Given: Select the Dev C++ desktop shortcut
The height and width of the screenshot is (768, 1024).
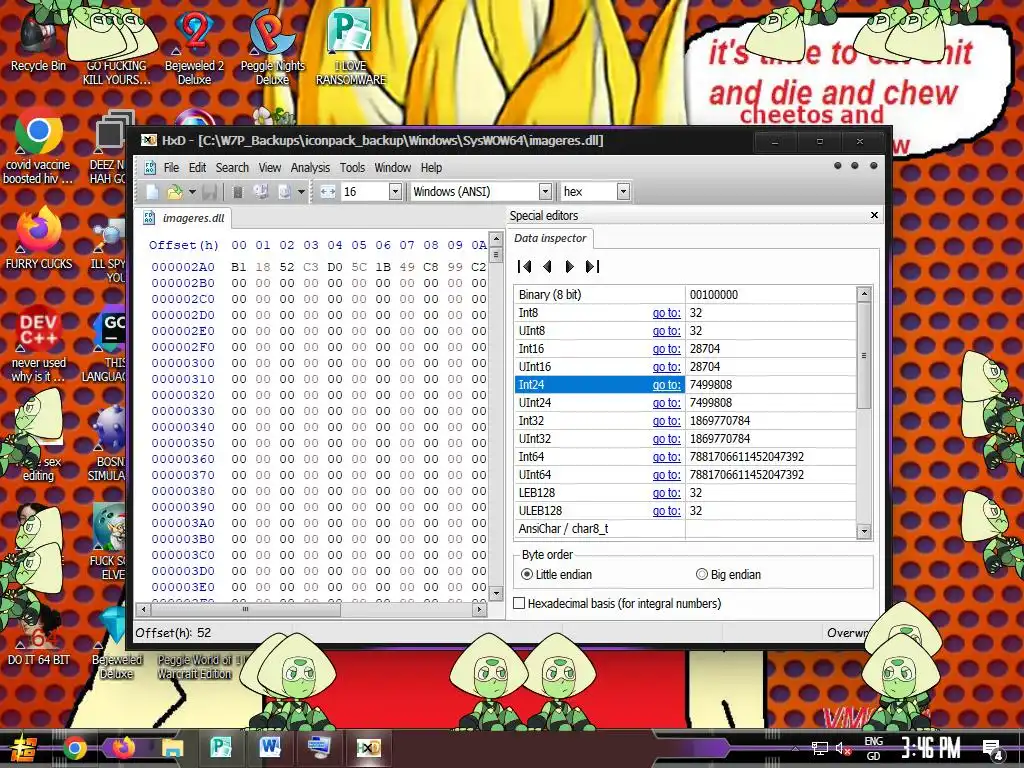Looking at the screenshot, I should click(38, 343).
